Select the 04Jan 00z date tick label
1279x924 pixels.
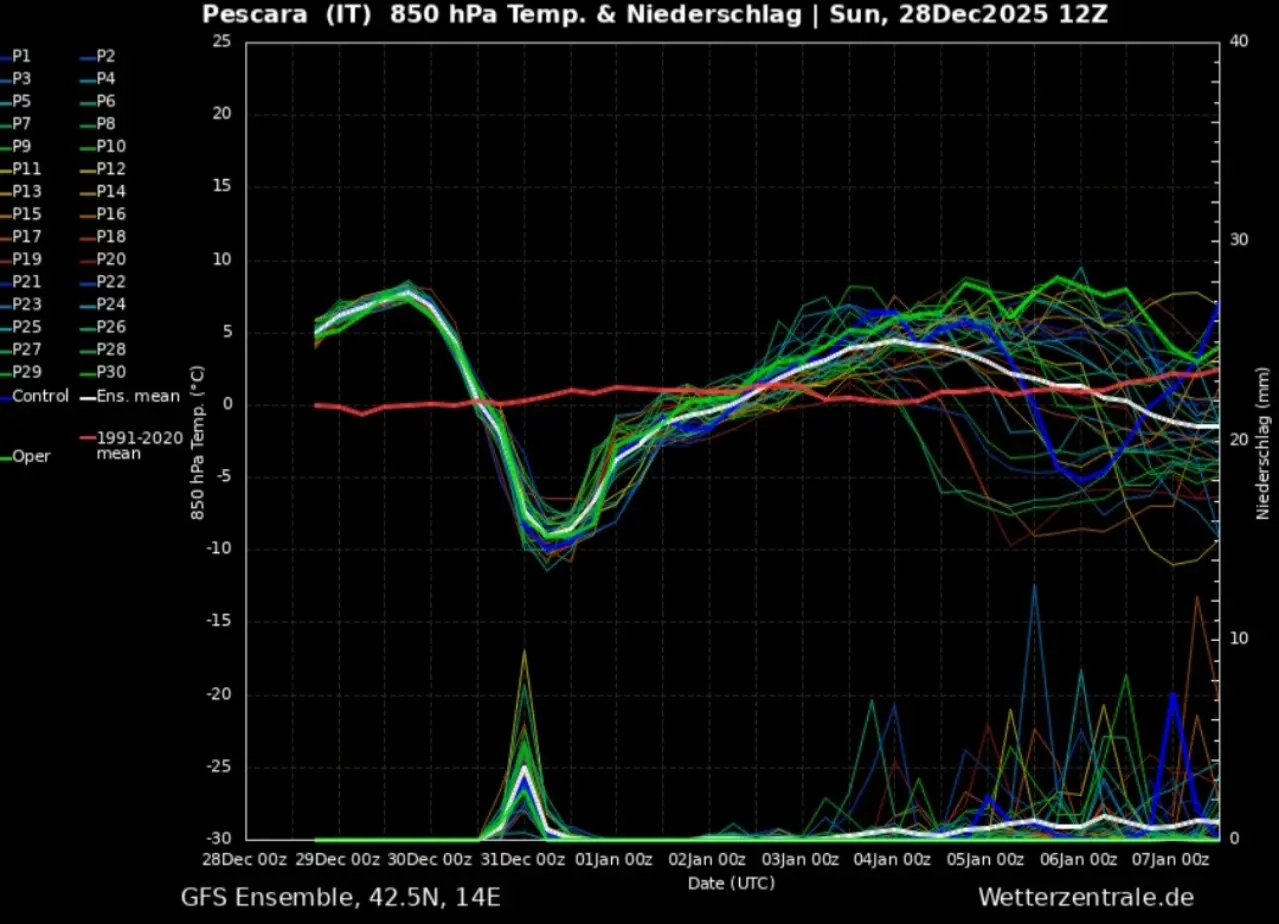(x=893, y=859)
